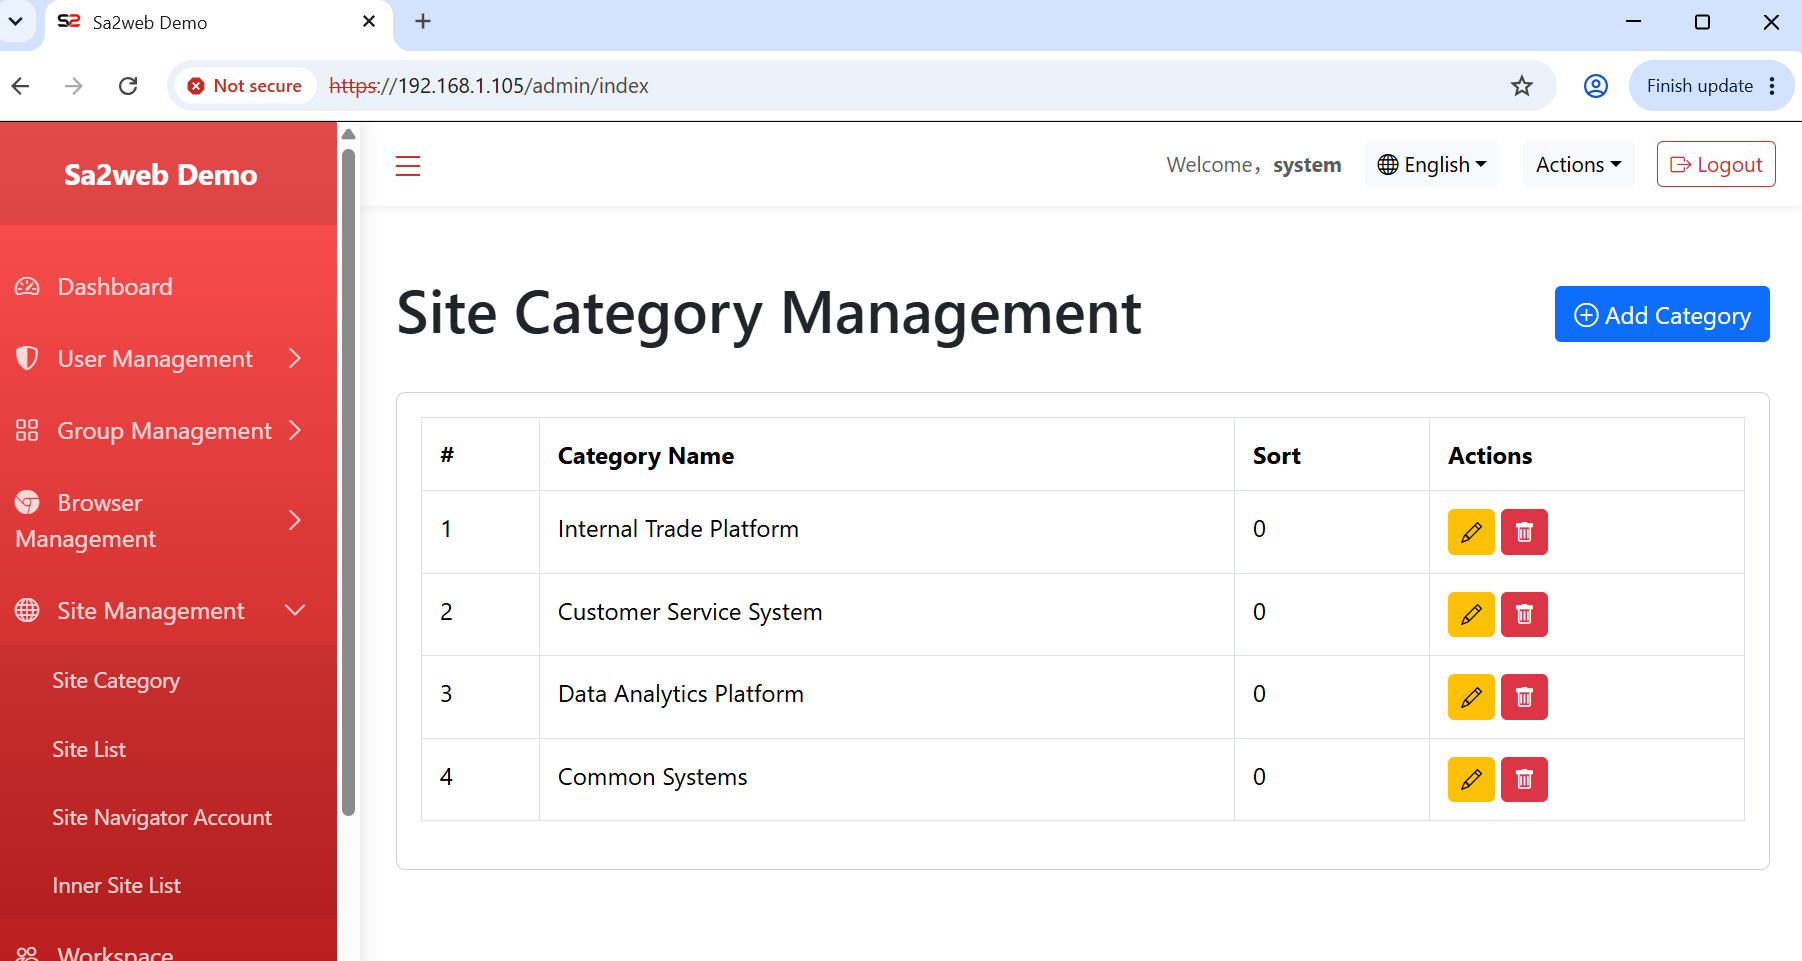Click the Add Category button

point(1662,314)
